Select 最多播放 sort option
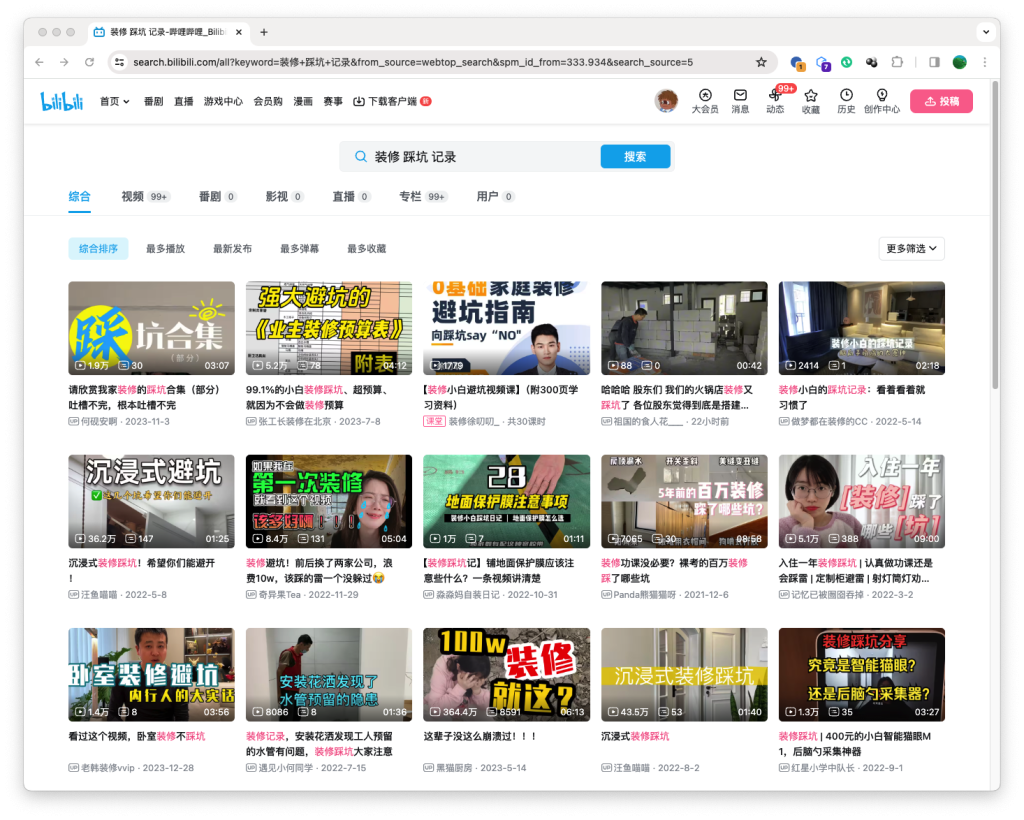 click(x=165, y=249)
